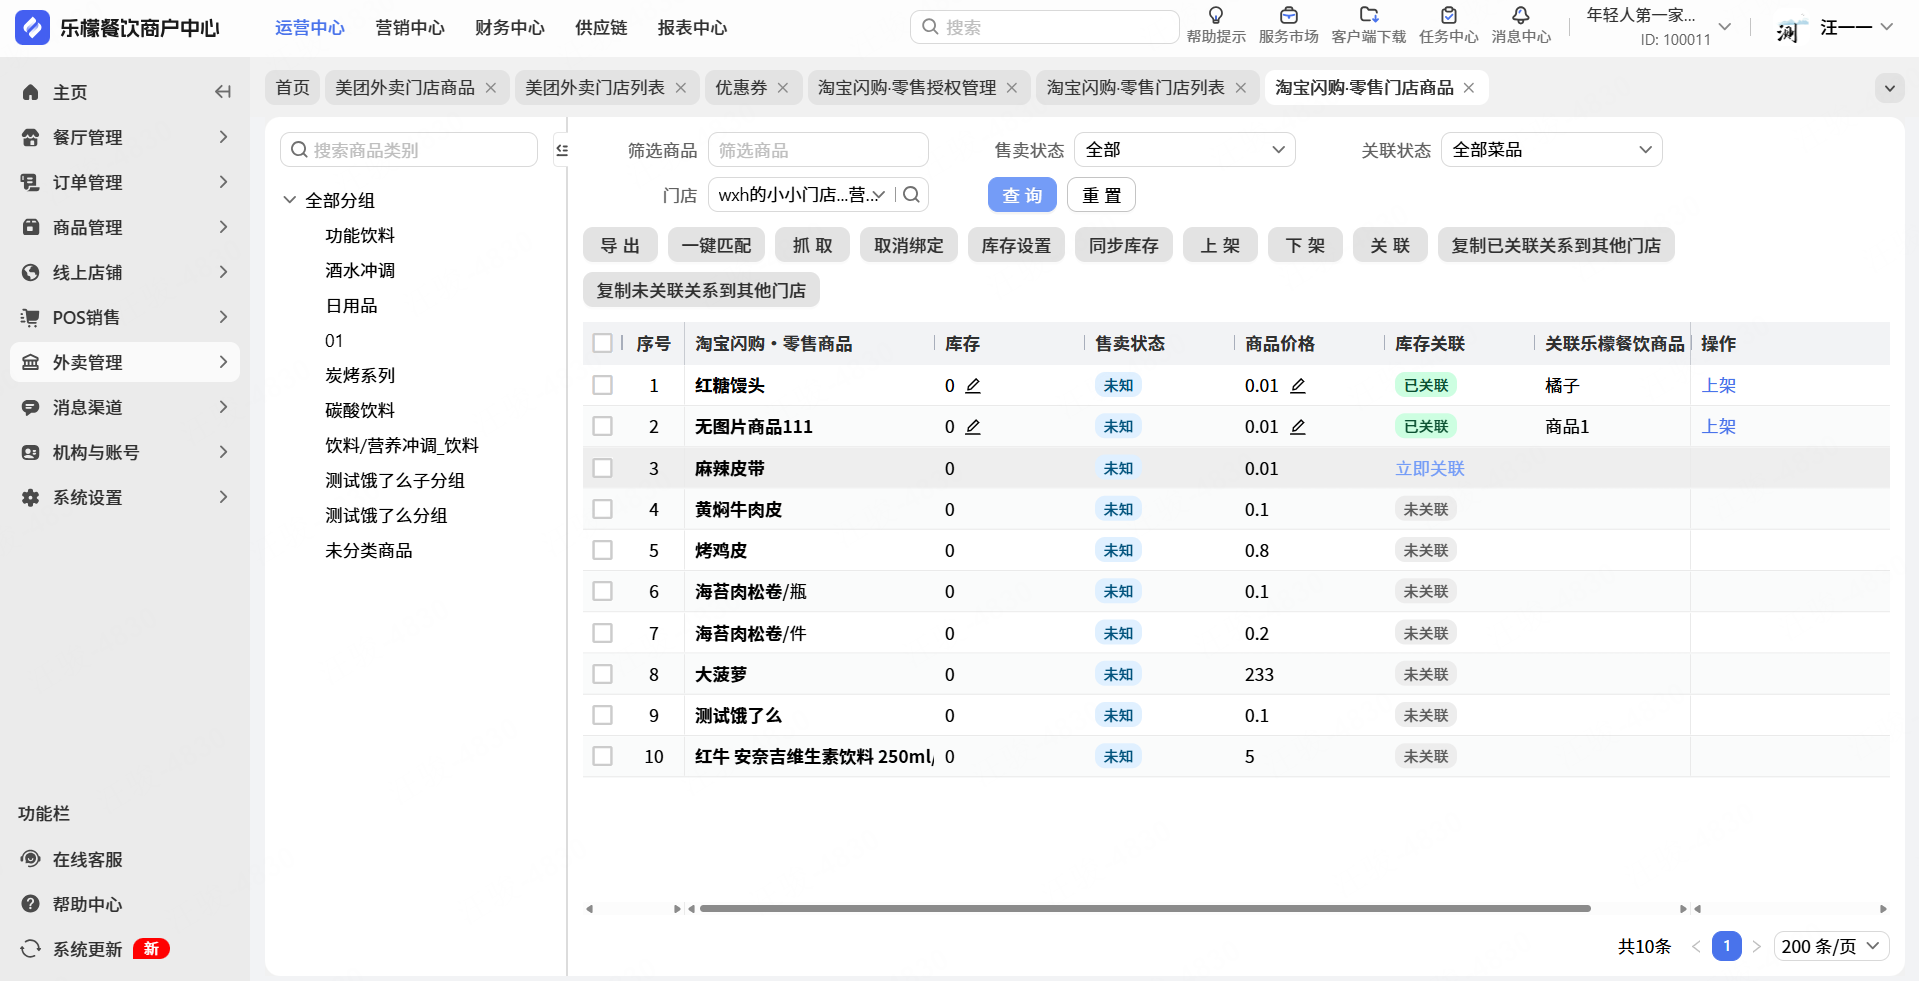Click 立即关联 link for 麻辣皮带

[1430, 468]
